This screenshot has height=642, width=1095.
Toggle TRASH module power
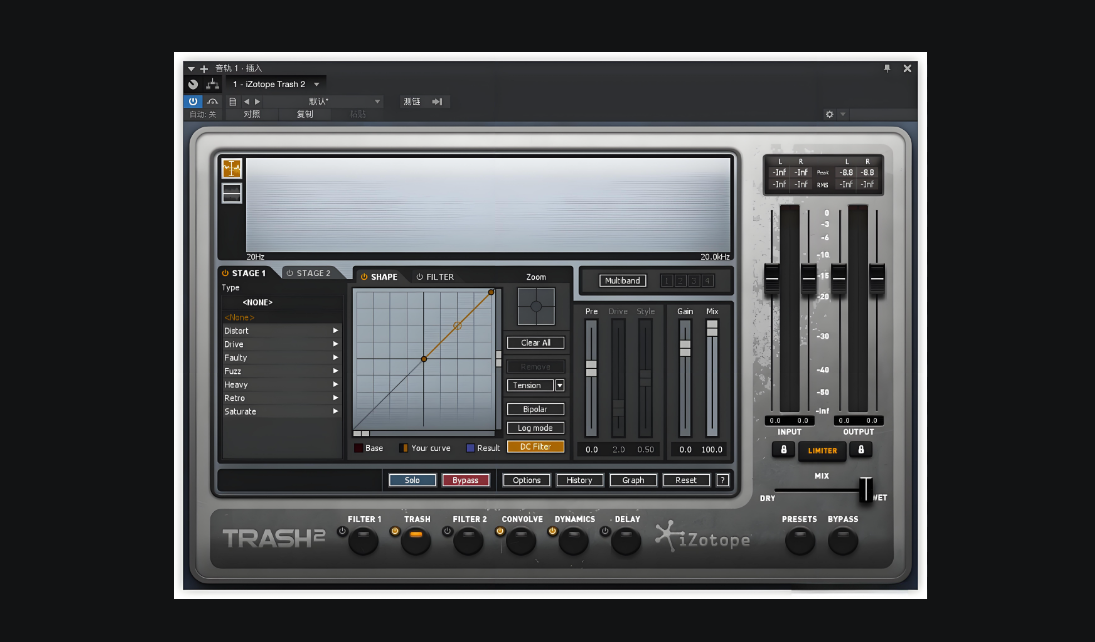(395, 532)
